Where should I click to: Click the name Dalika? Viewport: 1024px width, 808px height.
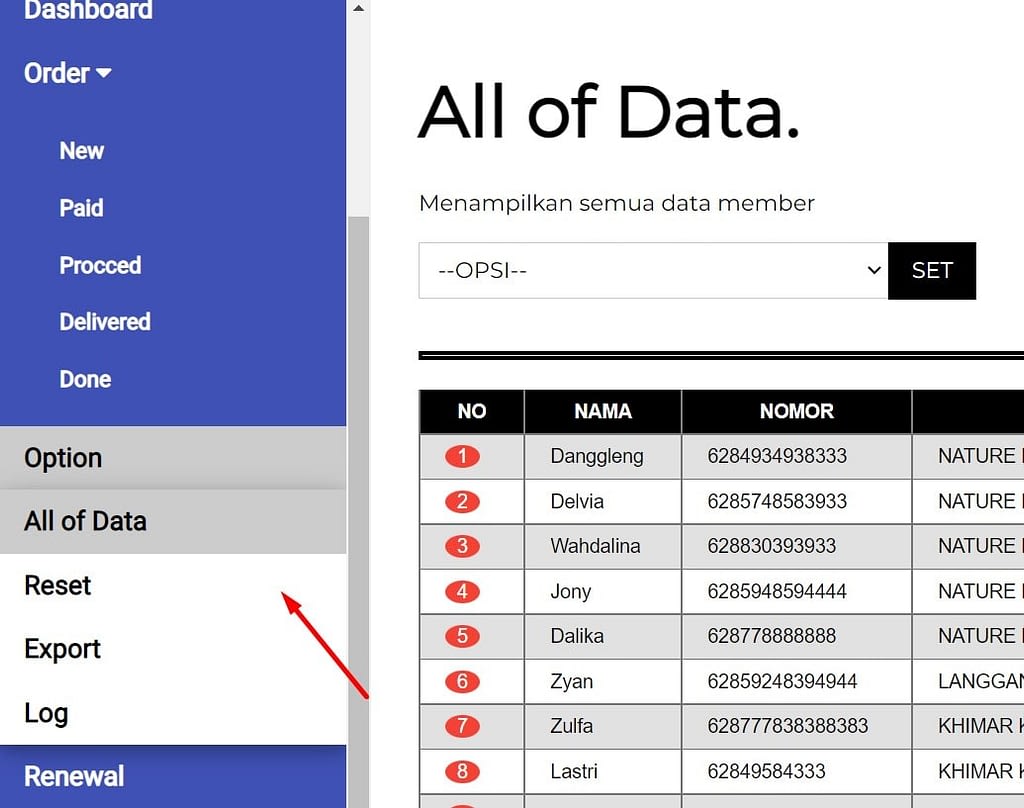(x=577, y=636)
